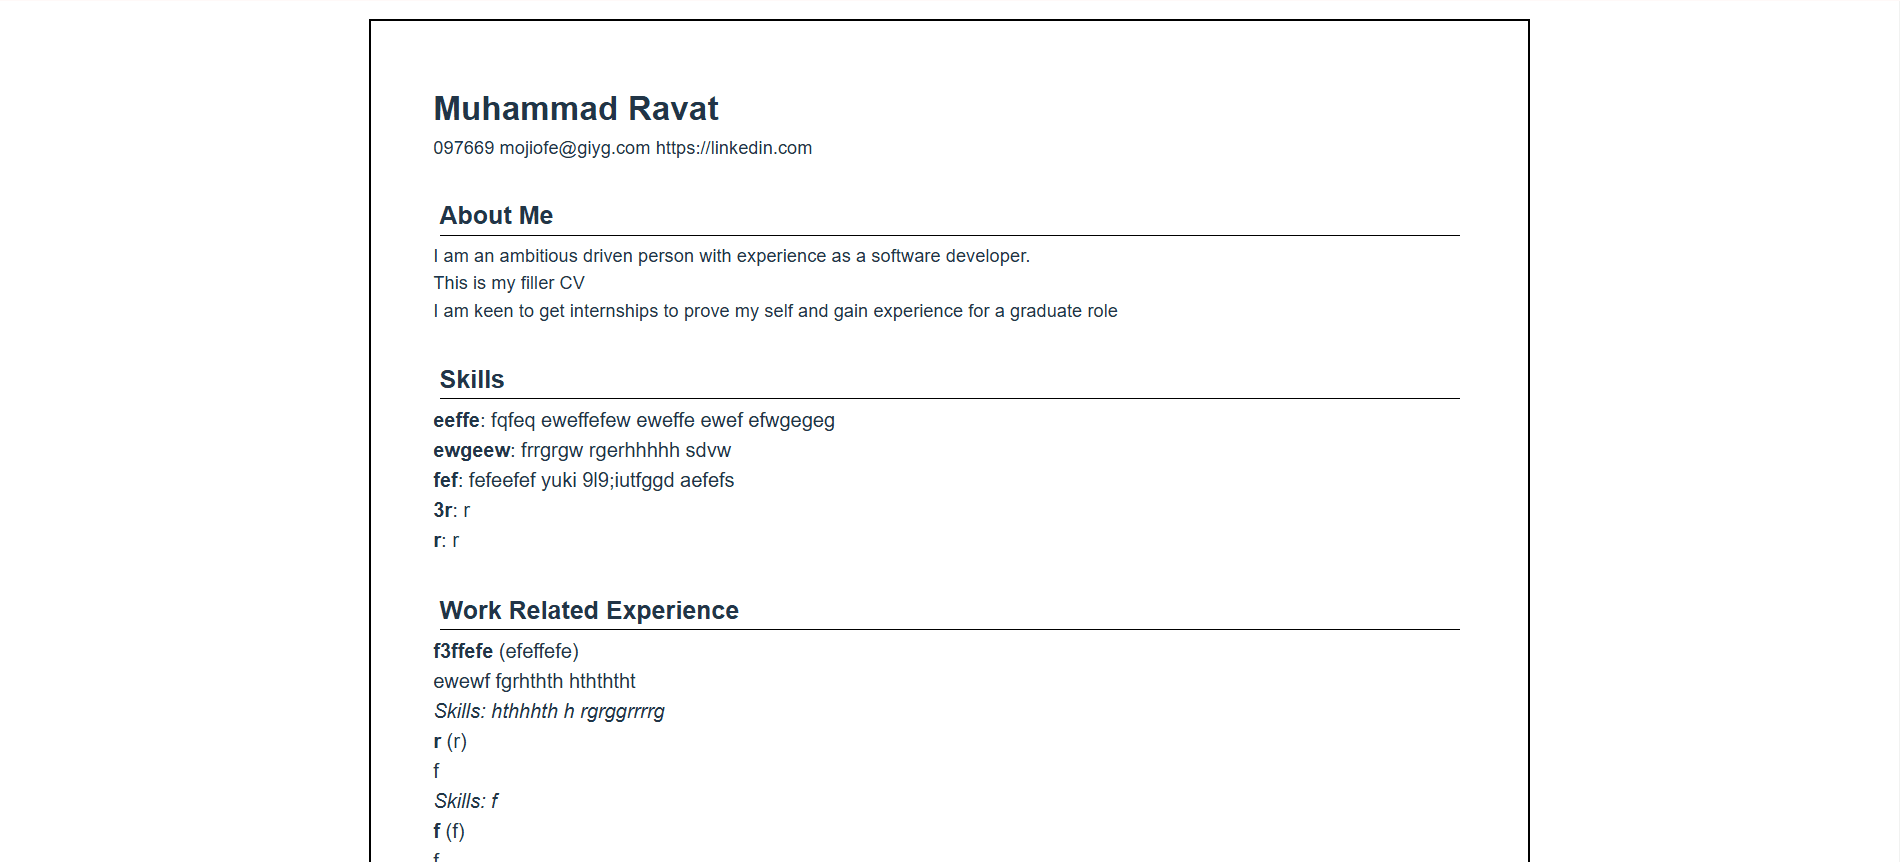Click the bold ewgeew skill label
This screenshot has width=1900, height=862.
(471, 451)
